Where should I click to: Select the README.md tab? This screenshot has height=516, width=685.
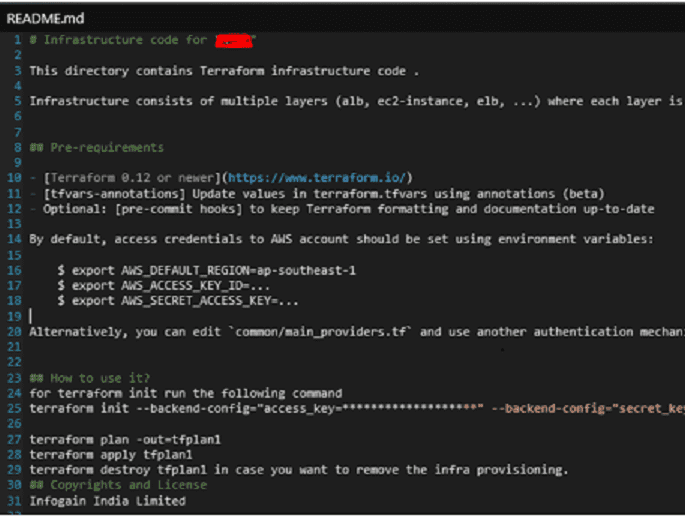pyautogui.click(x=45, y=18)
